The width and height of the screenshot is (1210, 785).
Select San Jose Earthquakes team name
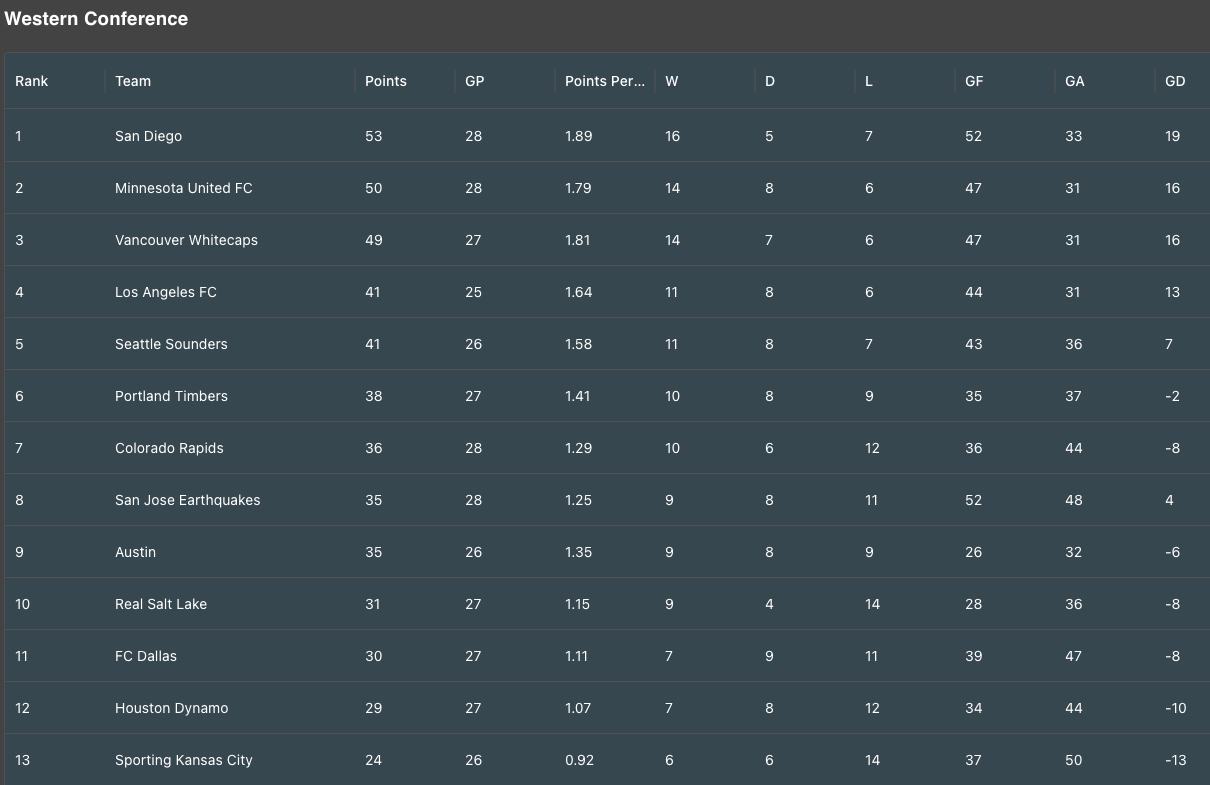pos(188,500)
